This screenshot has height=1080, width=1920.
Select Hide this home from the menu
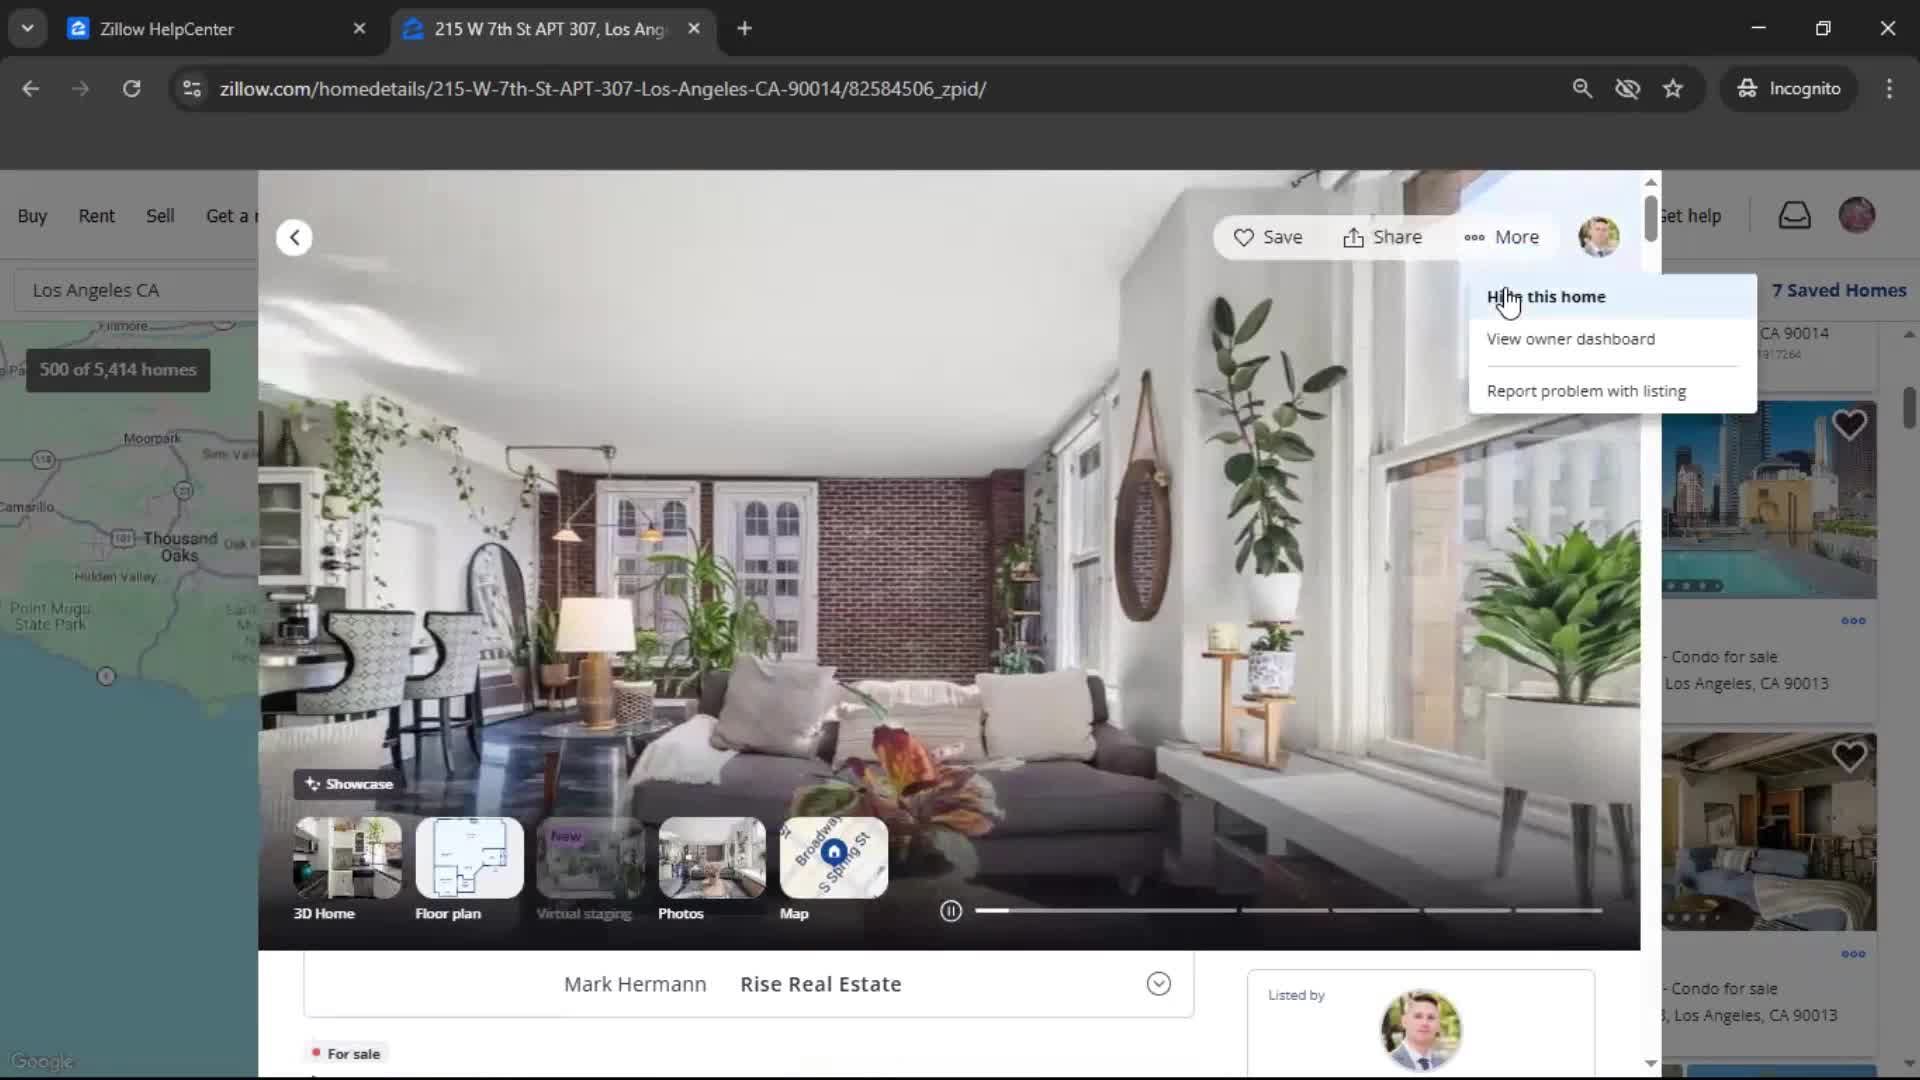pos(1546,296)
